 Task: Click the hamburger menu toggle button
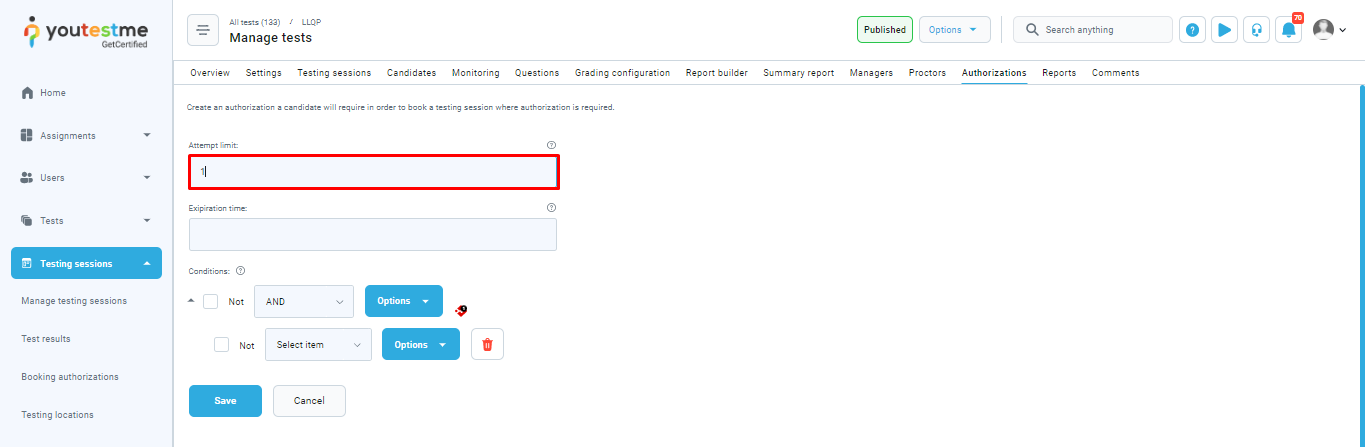click(203, 30)
